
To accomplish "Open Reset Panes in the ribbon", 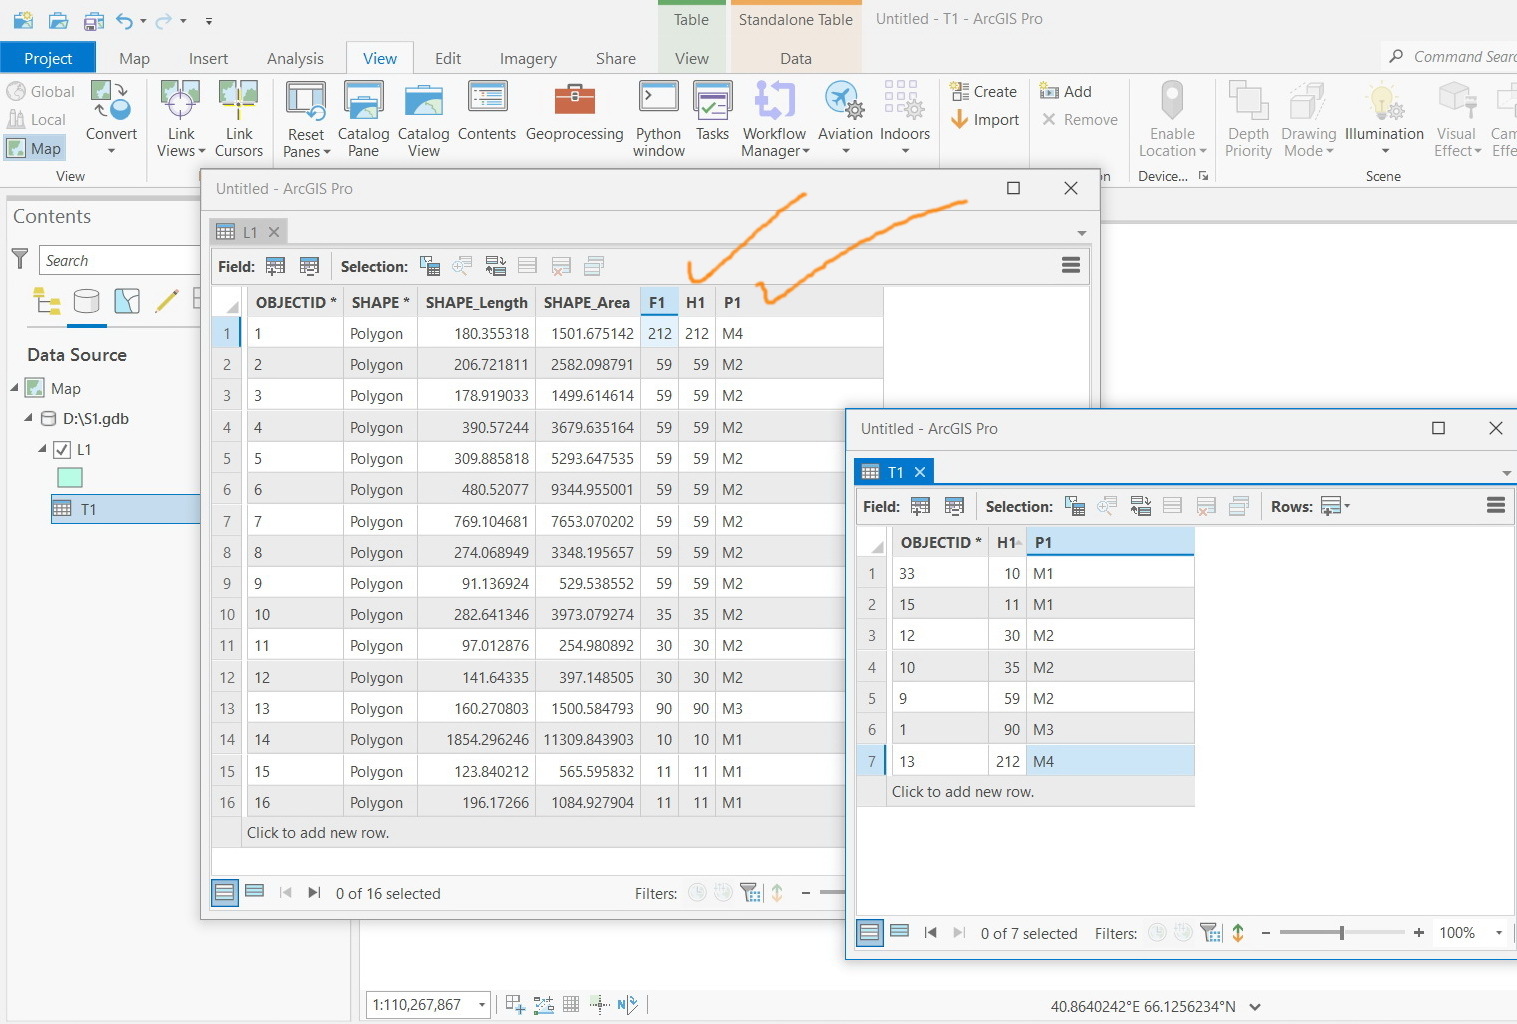I will pyautogui.click(x=306, y=119).
